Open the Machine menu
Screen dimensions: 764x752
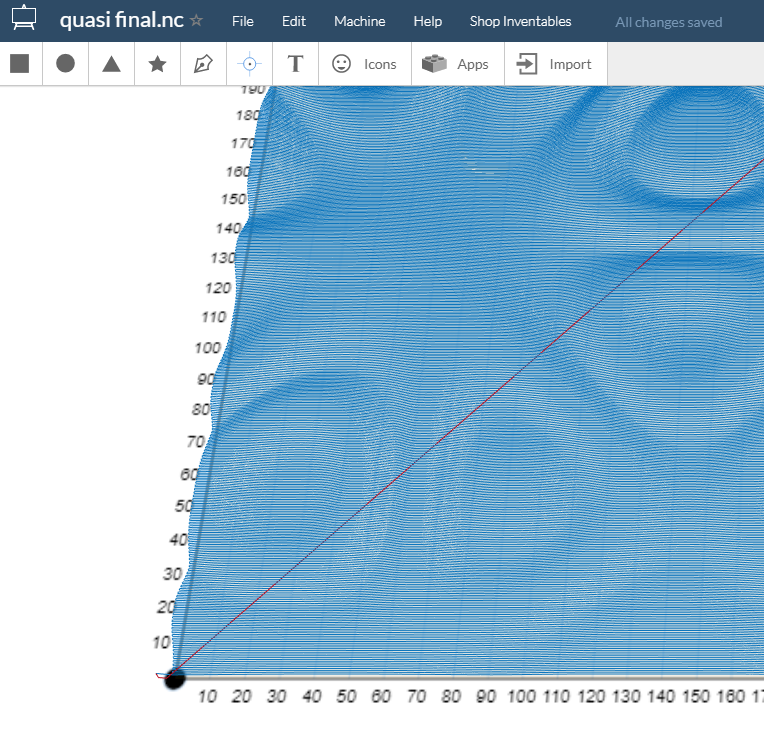[x=360, y=21]
